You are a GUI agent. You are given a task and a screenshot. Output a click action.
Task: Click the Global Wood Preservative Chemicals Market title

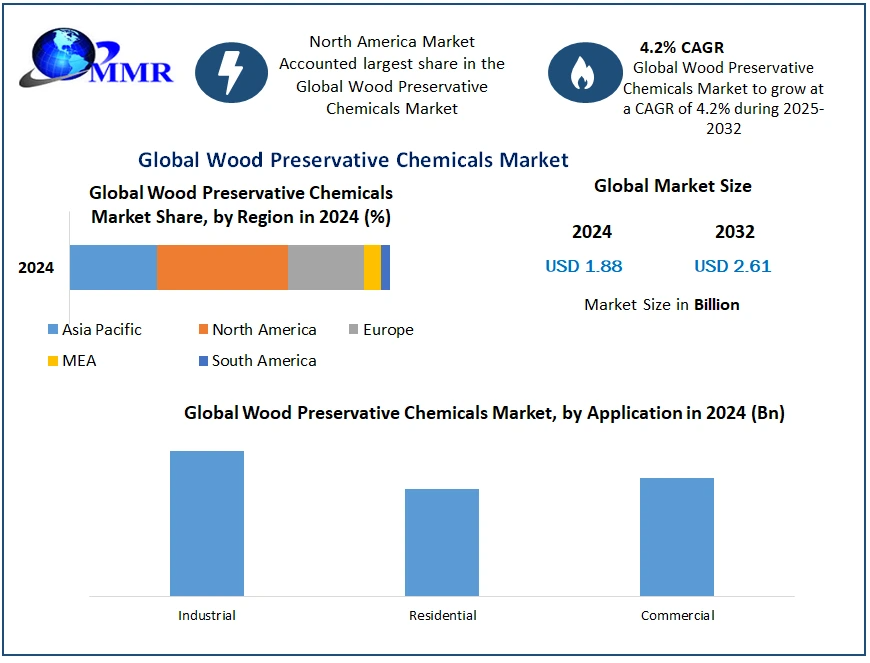[353, 160]
